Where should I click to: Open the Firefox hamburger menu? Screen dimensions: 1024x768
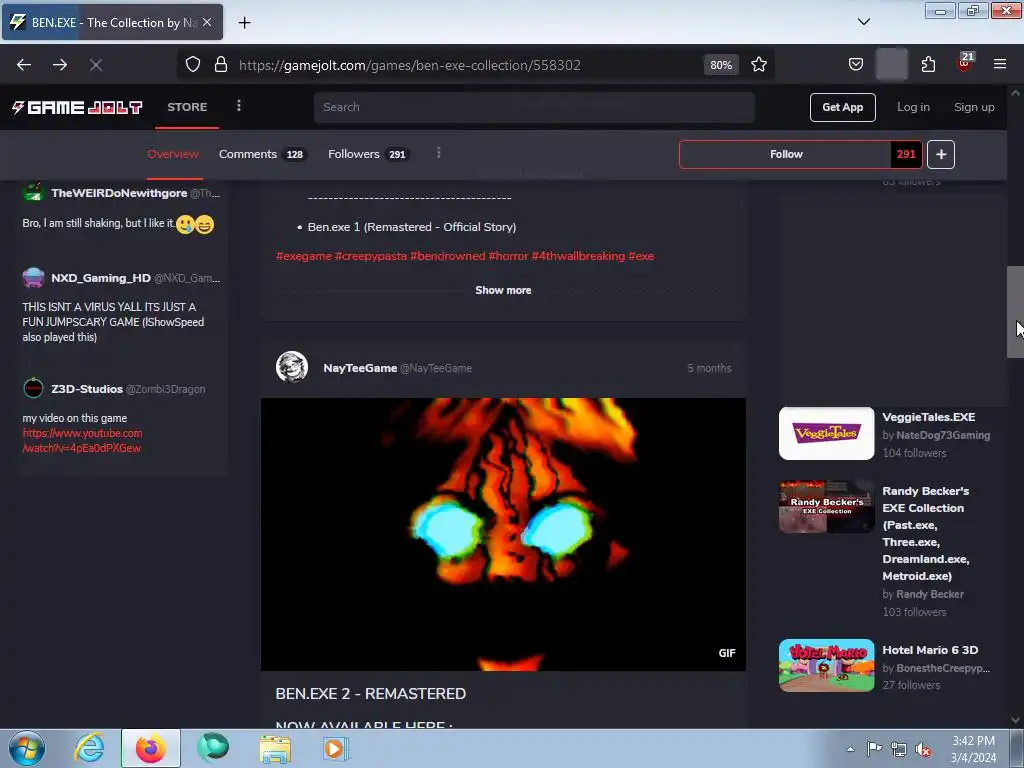[x=1000, y=64]
